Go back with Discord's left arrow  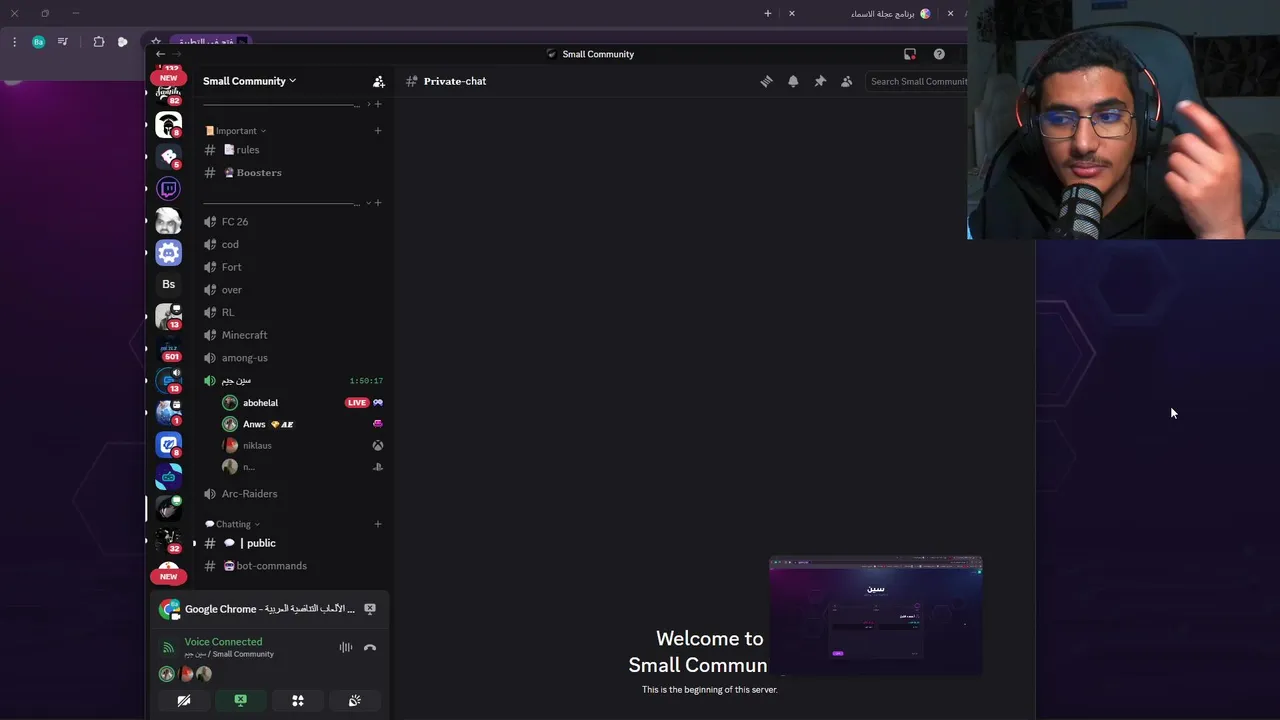pos(160,54)
